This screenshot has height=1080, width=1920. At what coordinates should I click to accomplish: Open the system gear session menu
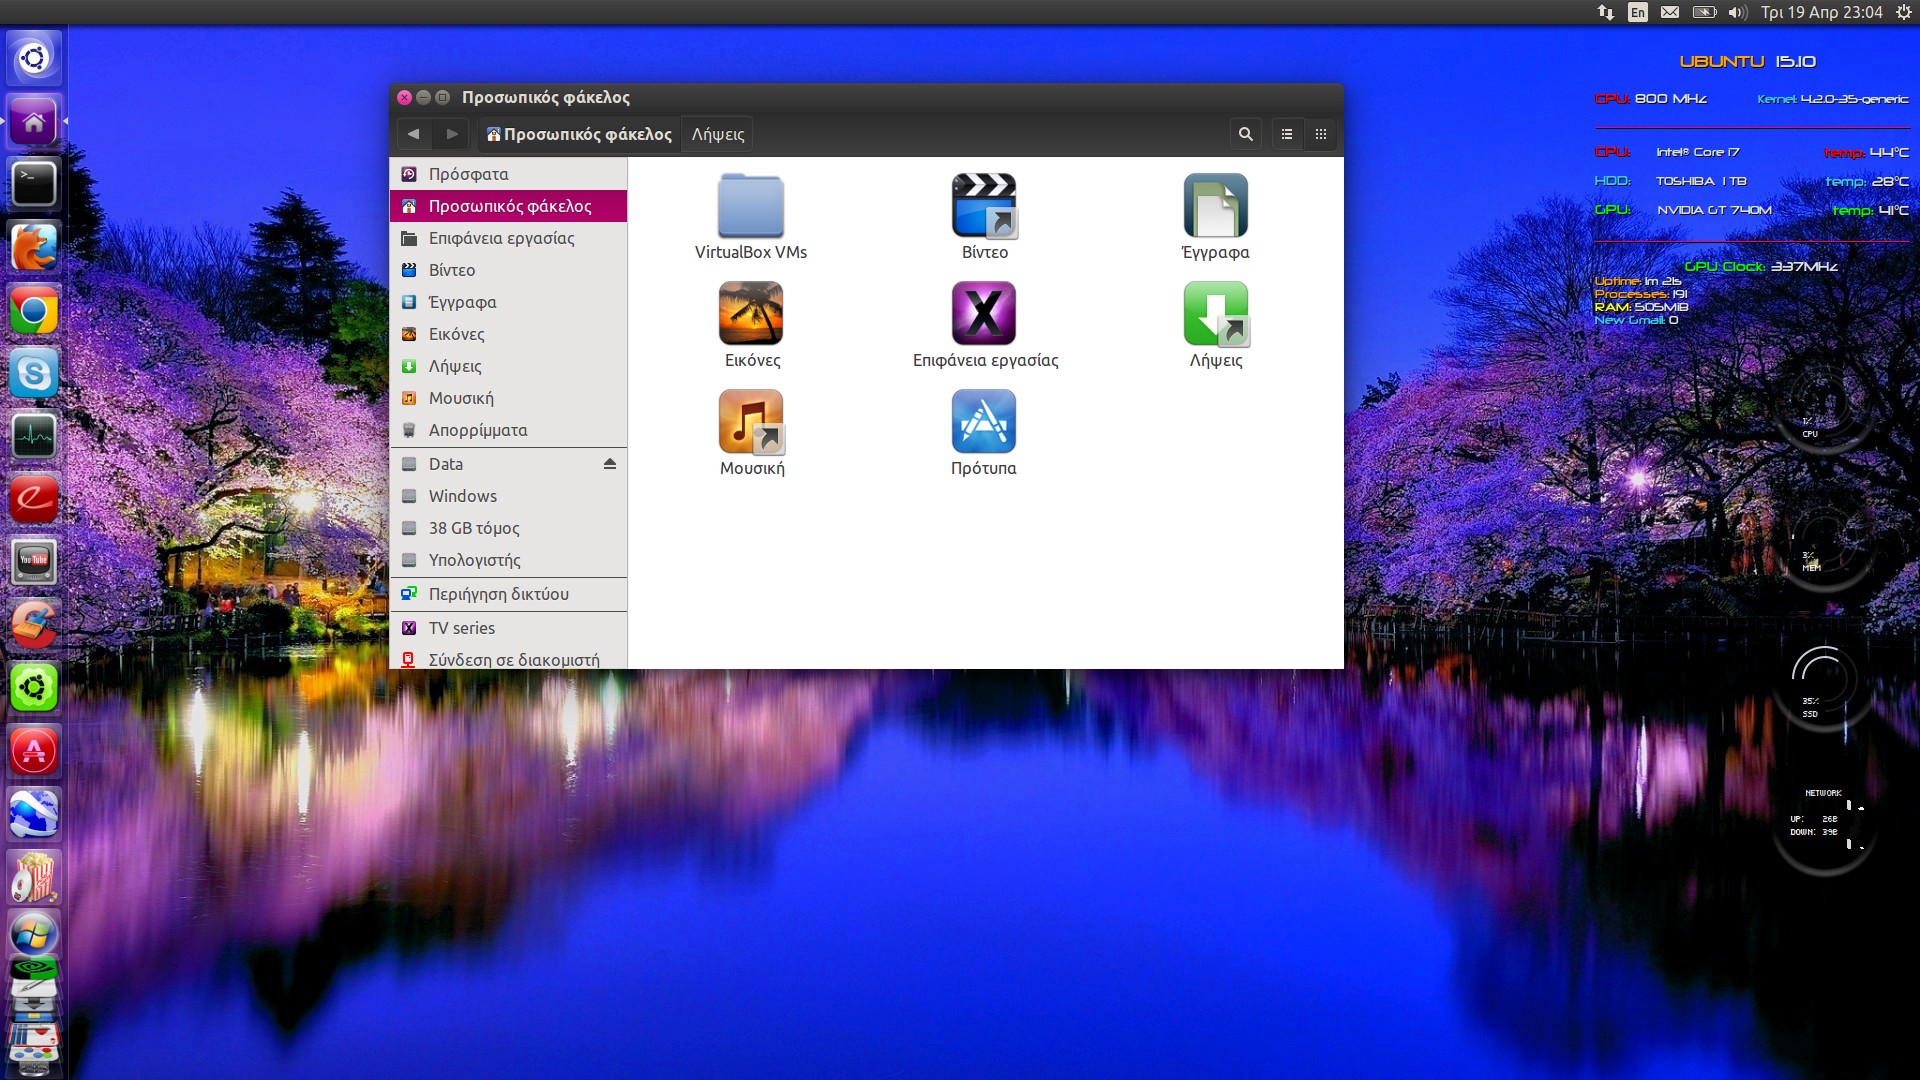click(x=1904, y=12)
